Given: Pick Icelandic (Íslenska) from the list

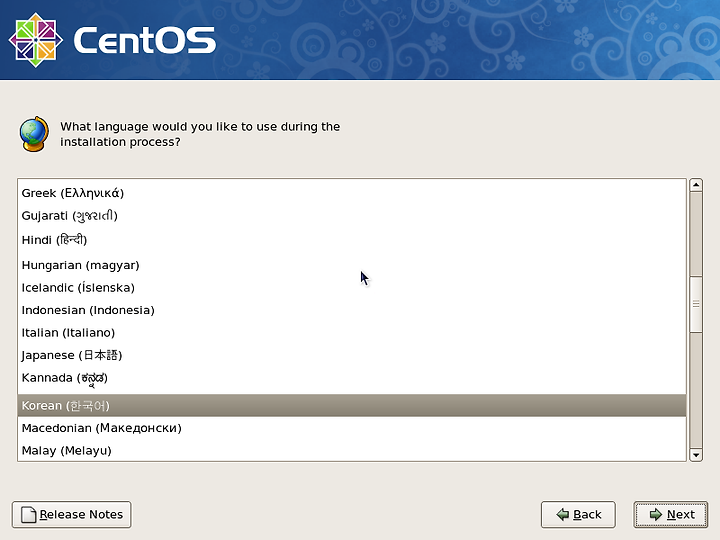Looking at the screenshot, I should pos(352,287).
